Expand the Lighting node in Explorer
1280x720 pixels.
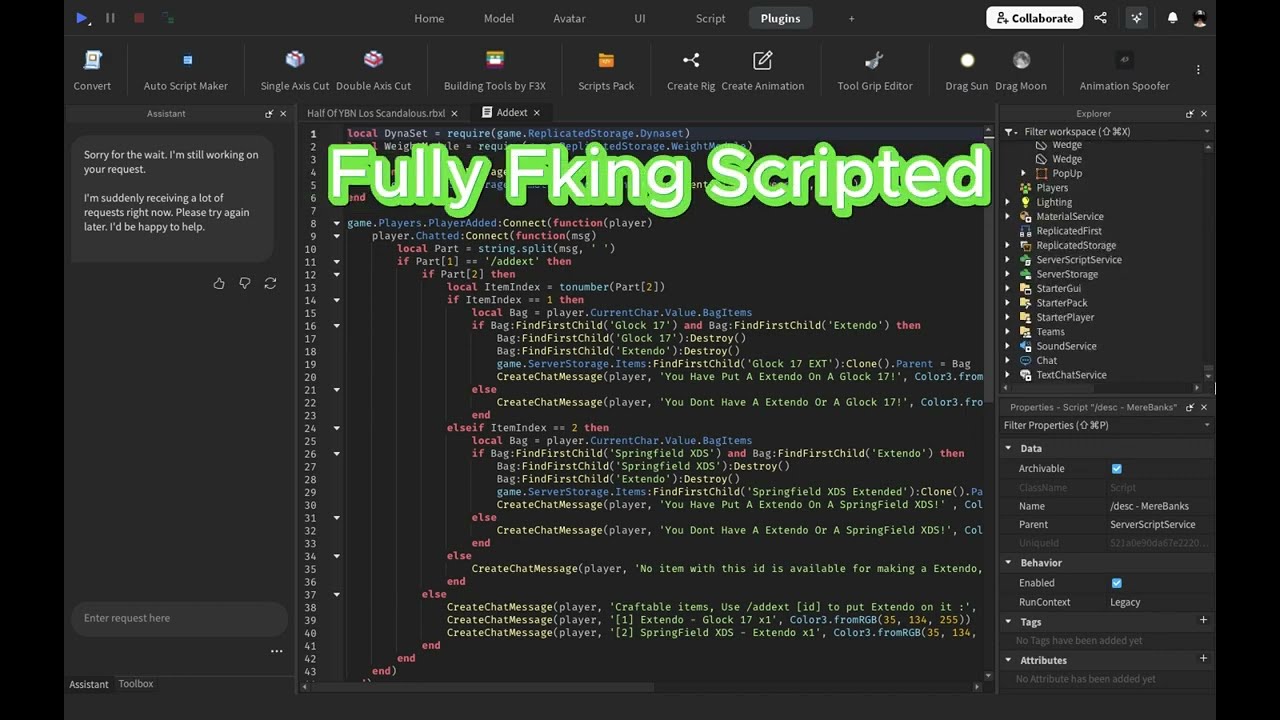[1008, 202]
